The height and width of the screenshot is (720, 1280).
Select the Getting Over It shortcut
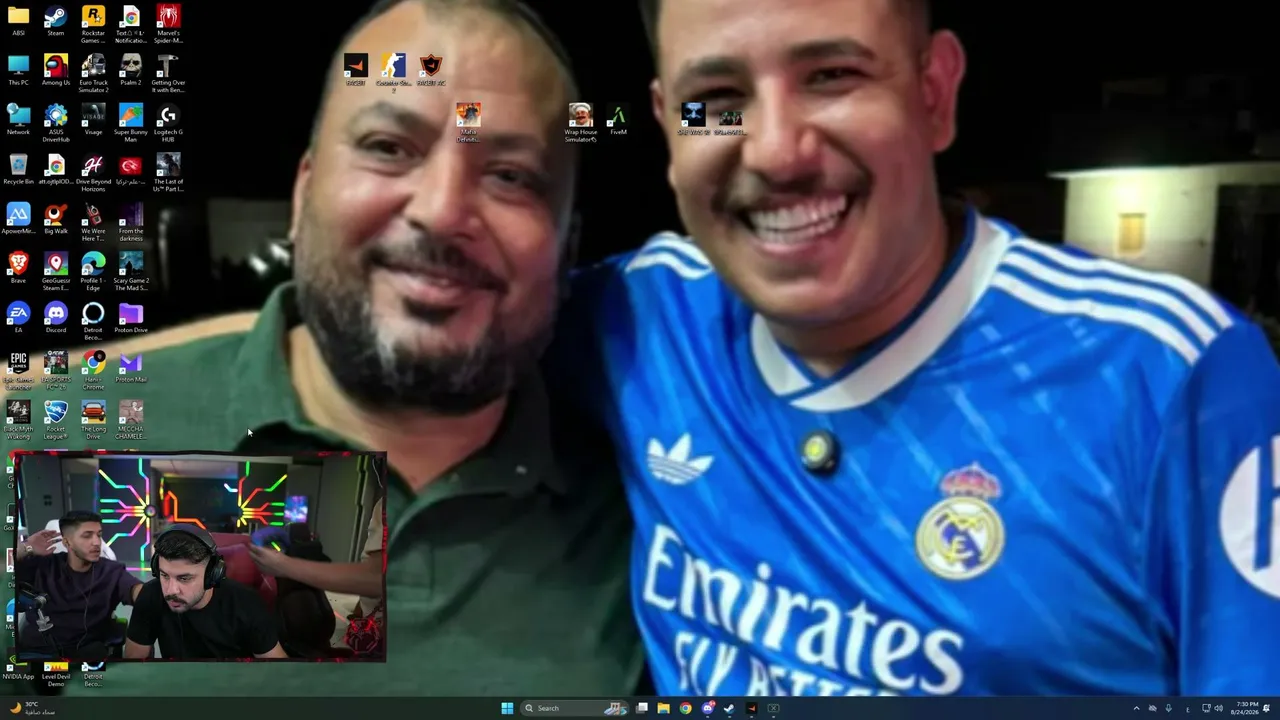[168, 73]
